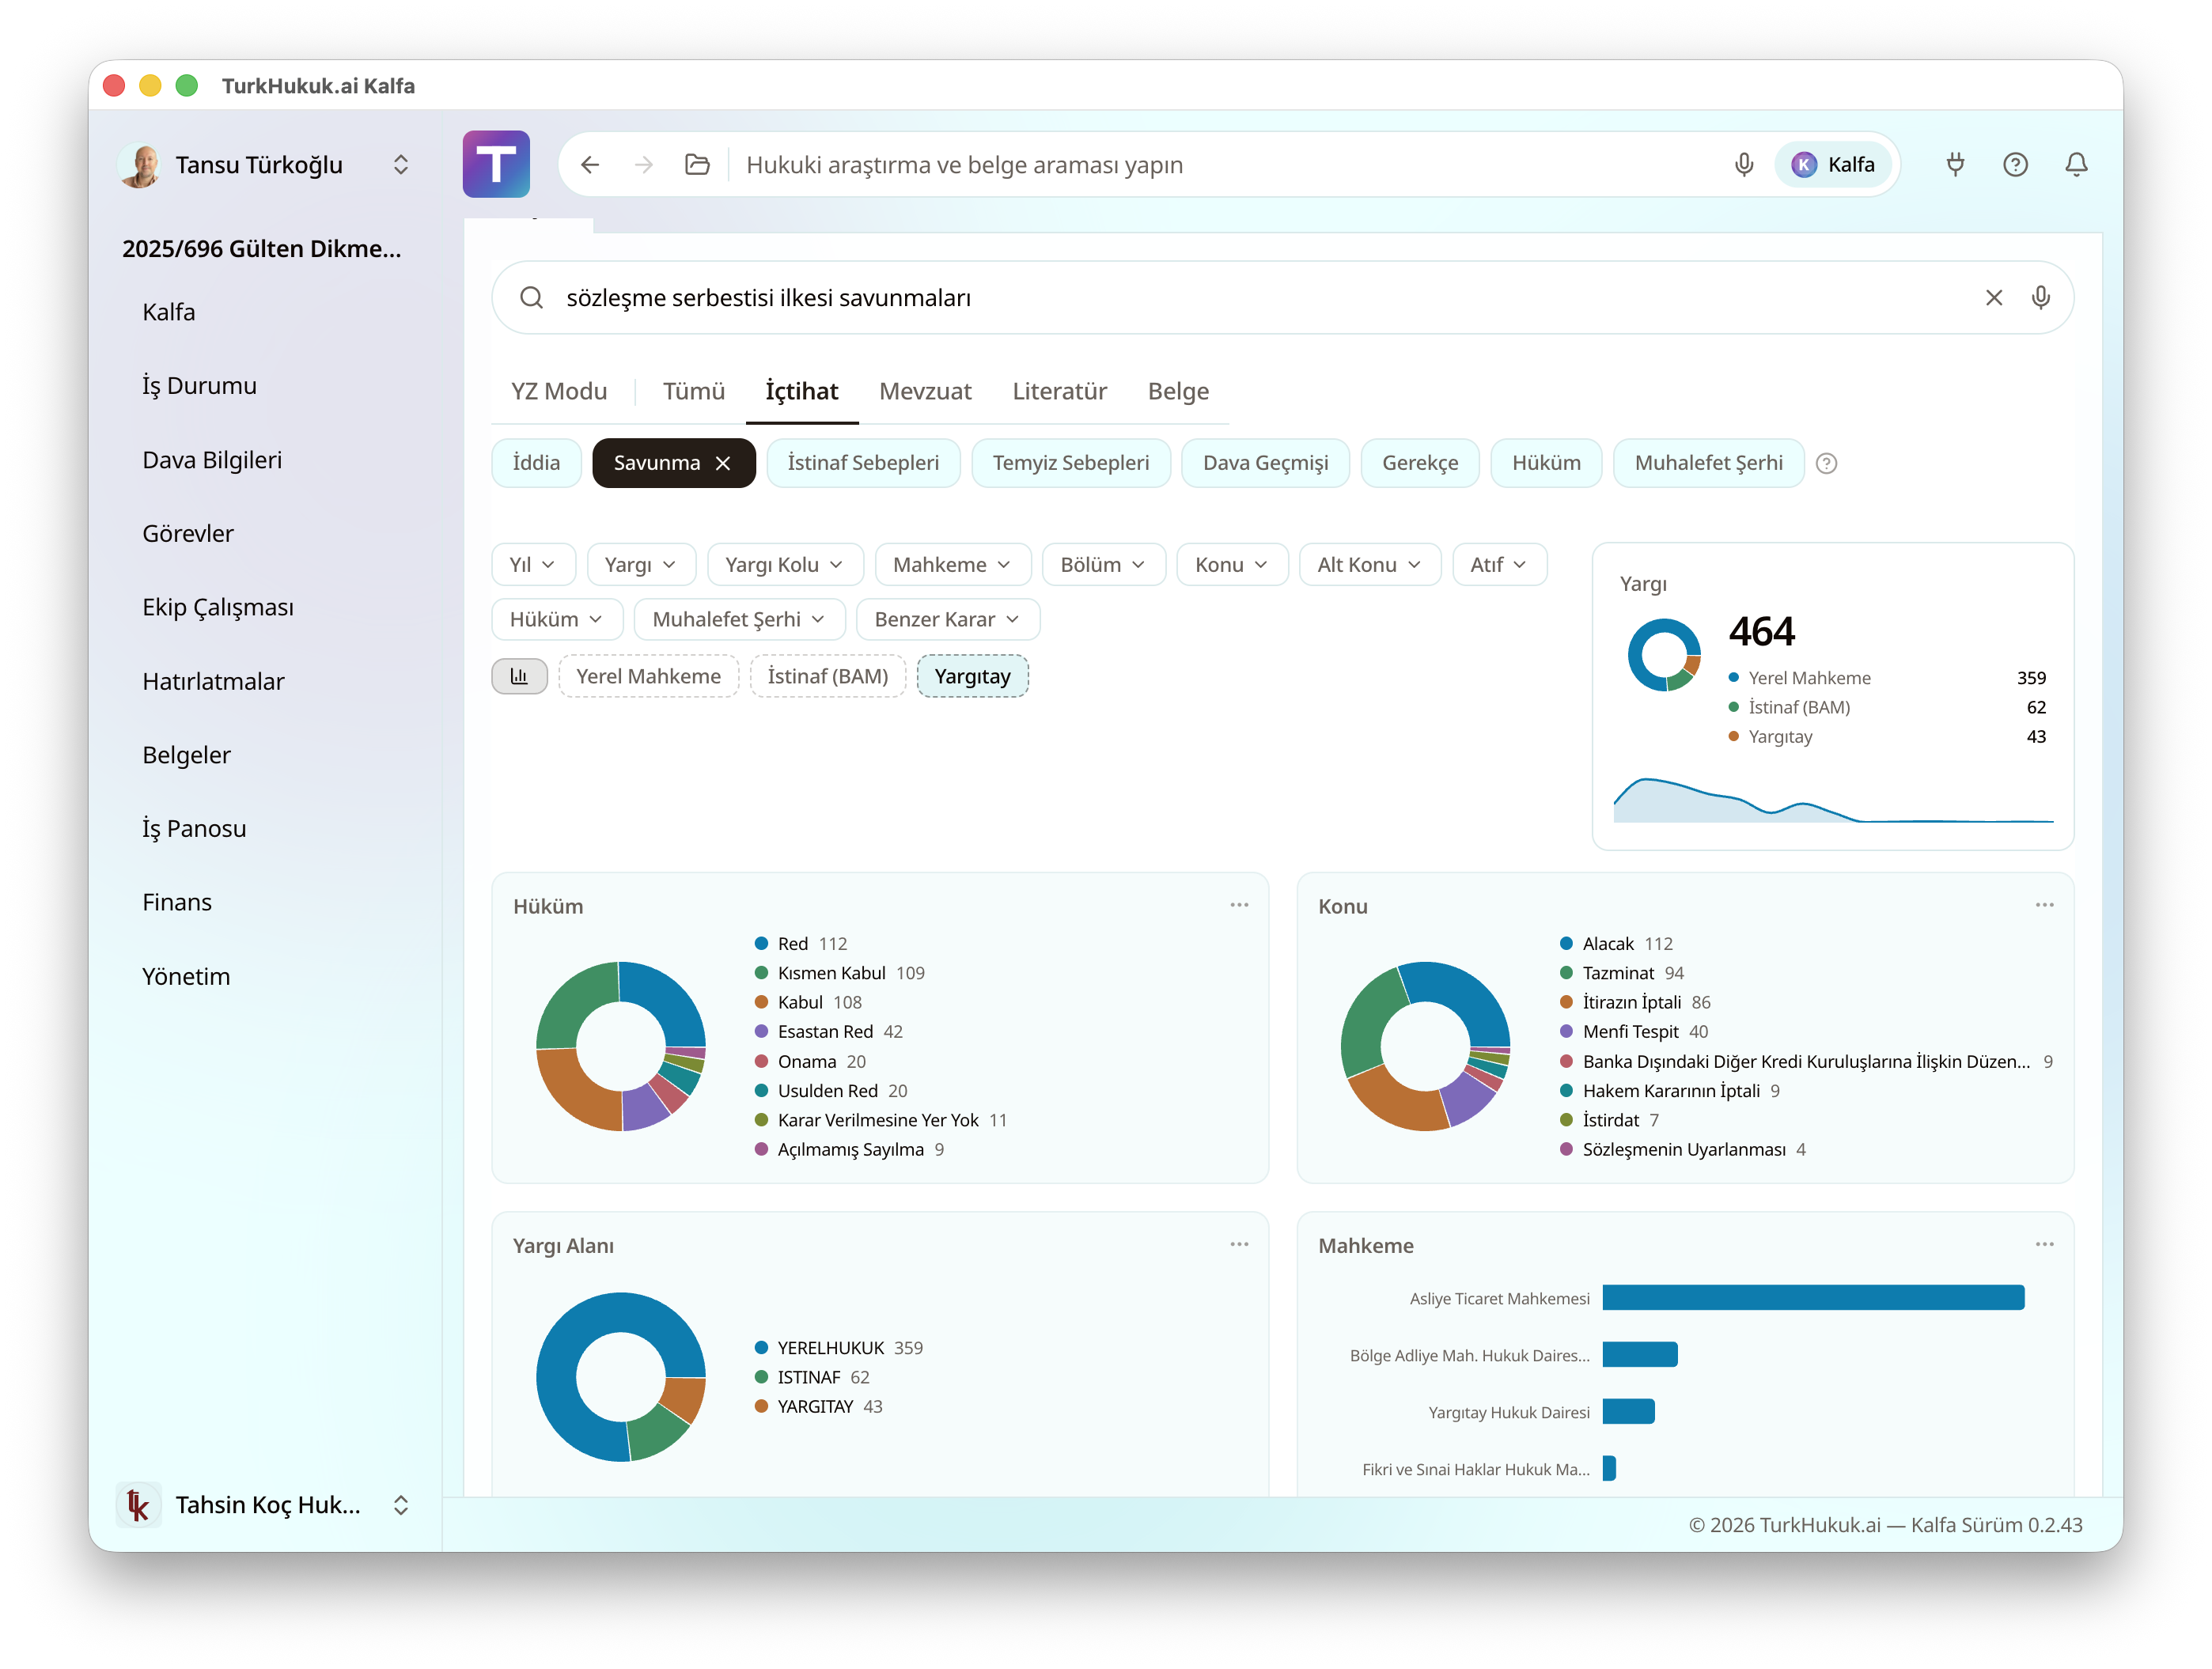Click the Red legend color dot

761,944
